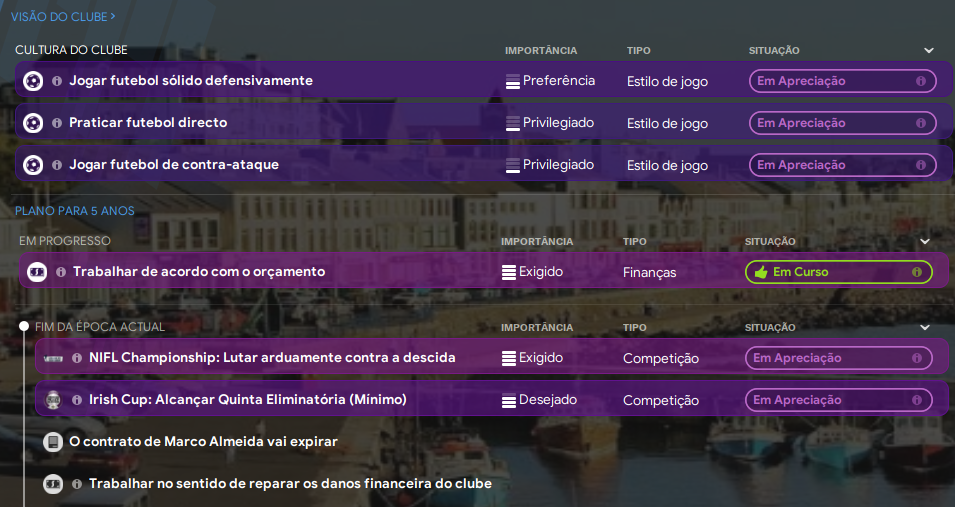This screenshot has height=507, width=955.
Task: Click info icon inside NIFL Championship status pill
Action: [x=917, y=358]
